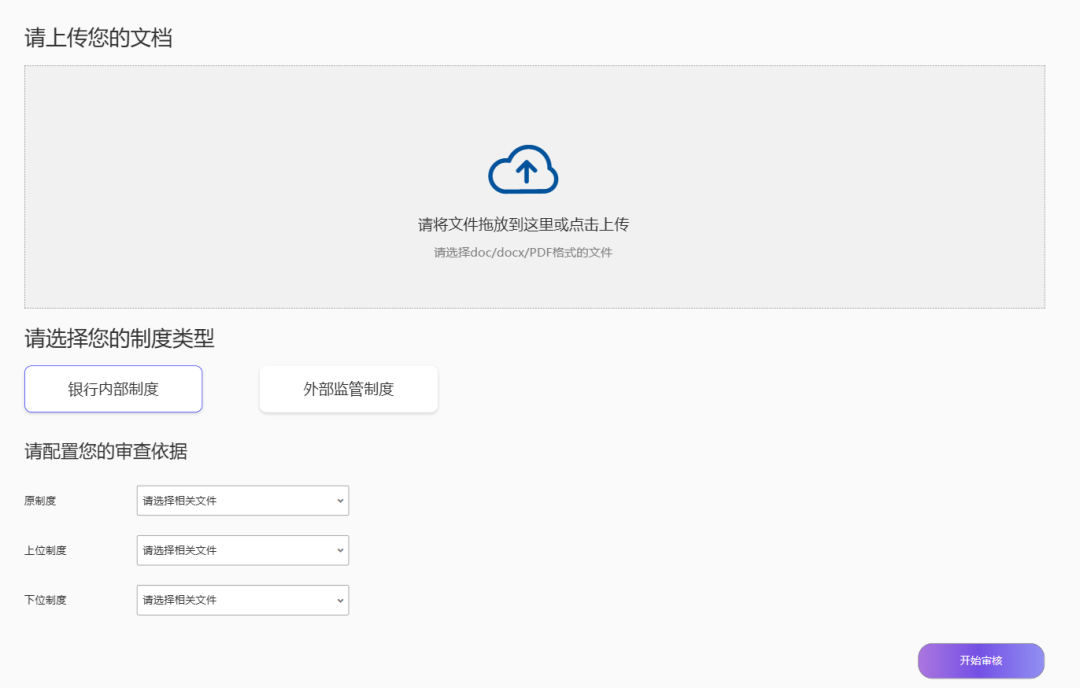
Task: Click the 请上传您的文档 heading
Action: click(98, 38)
